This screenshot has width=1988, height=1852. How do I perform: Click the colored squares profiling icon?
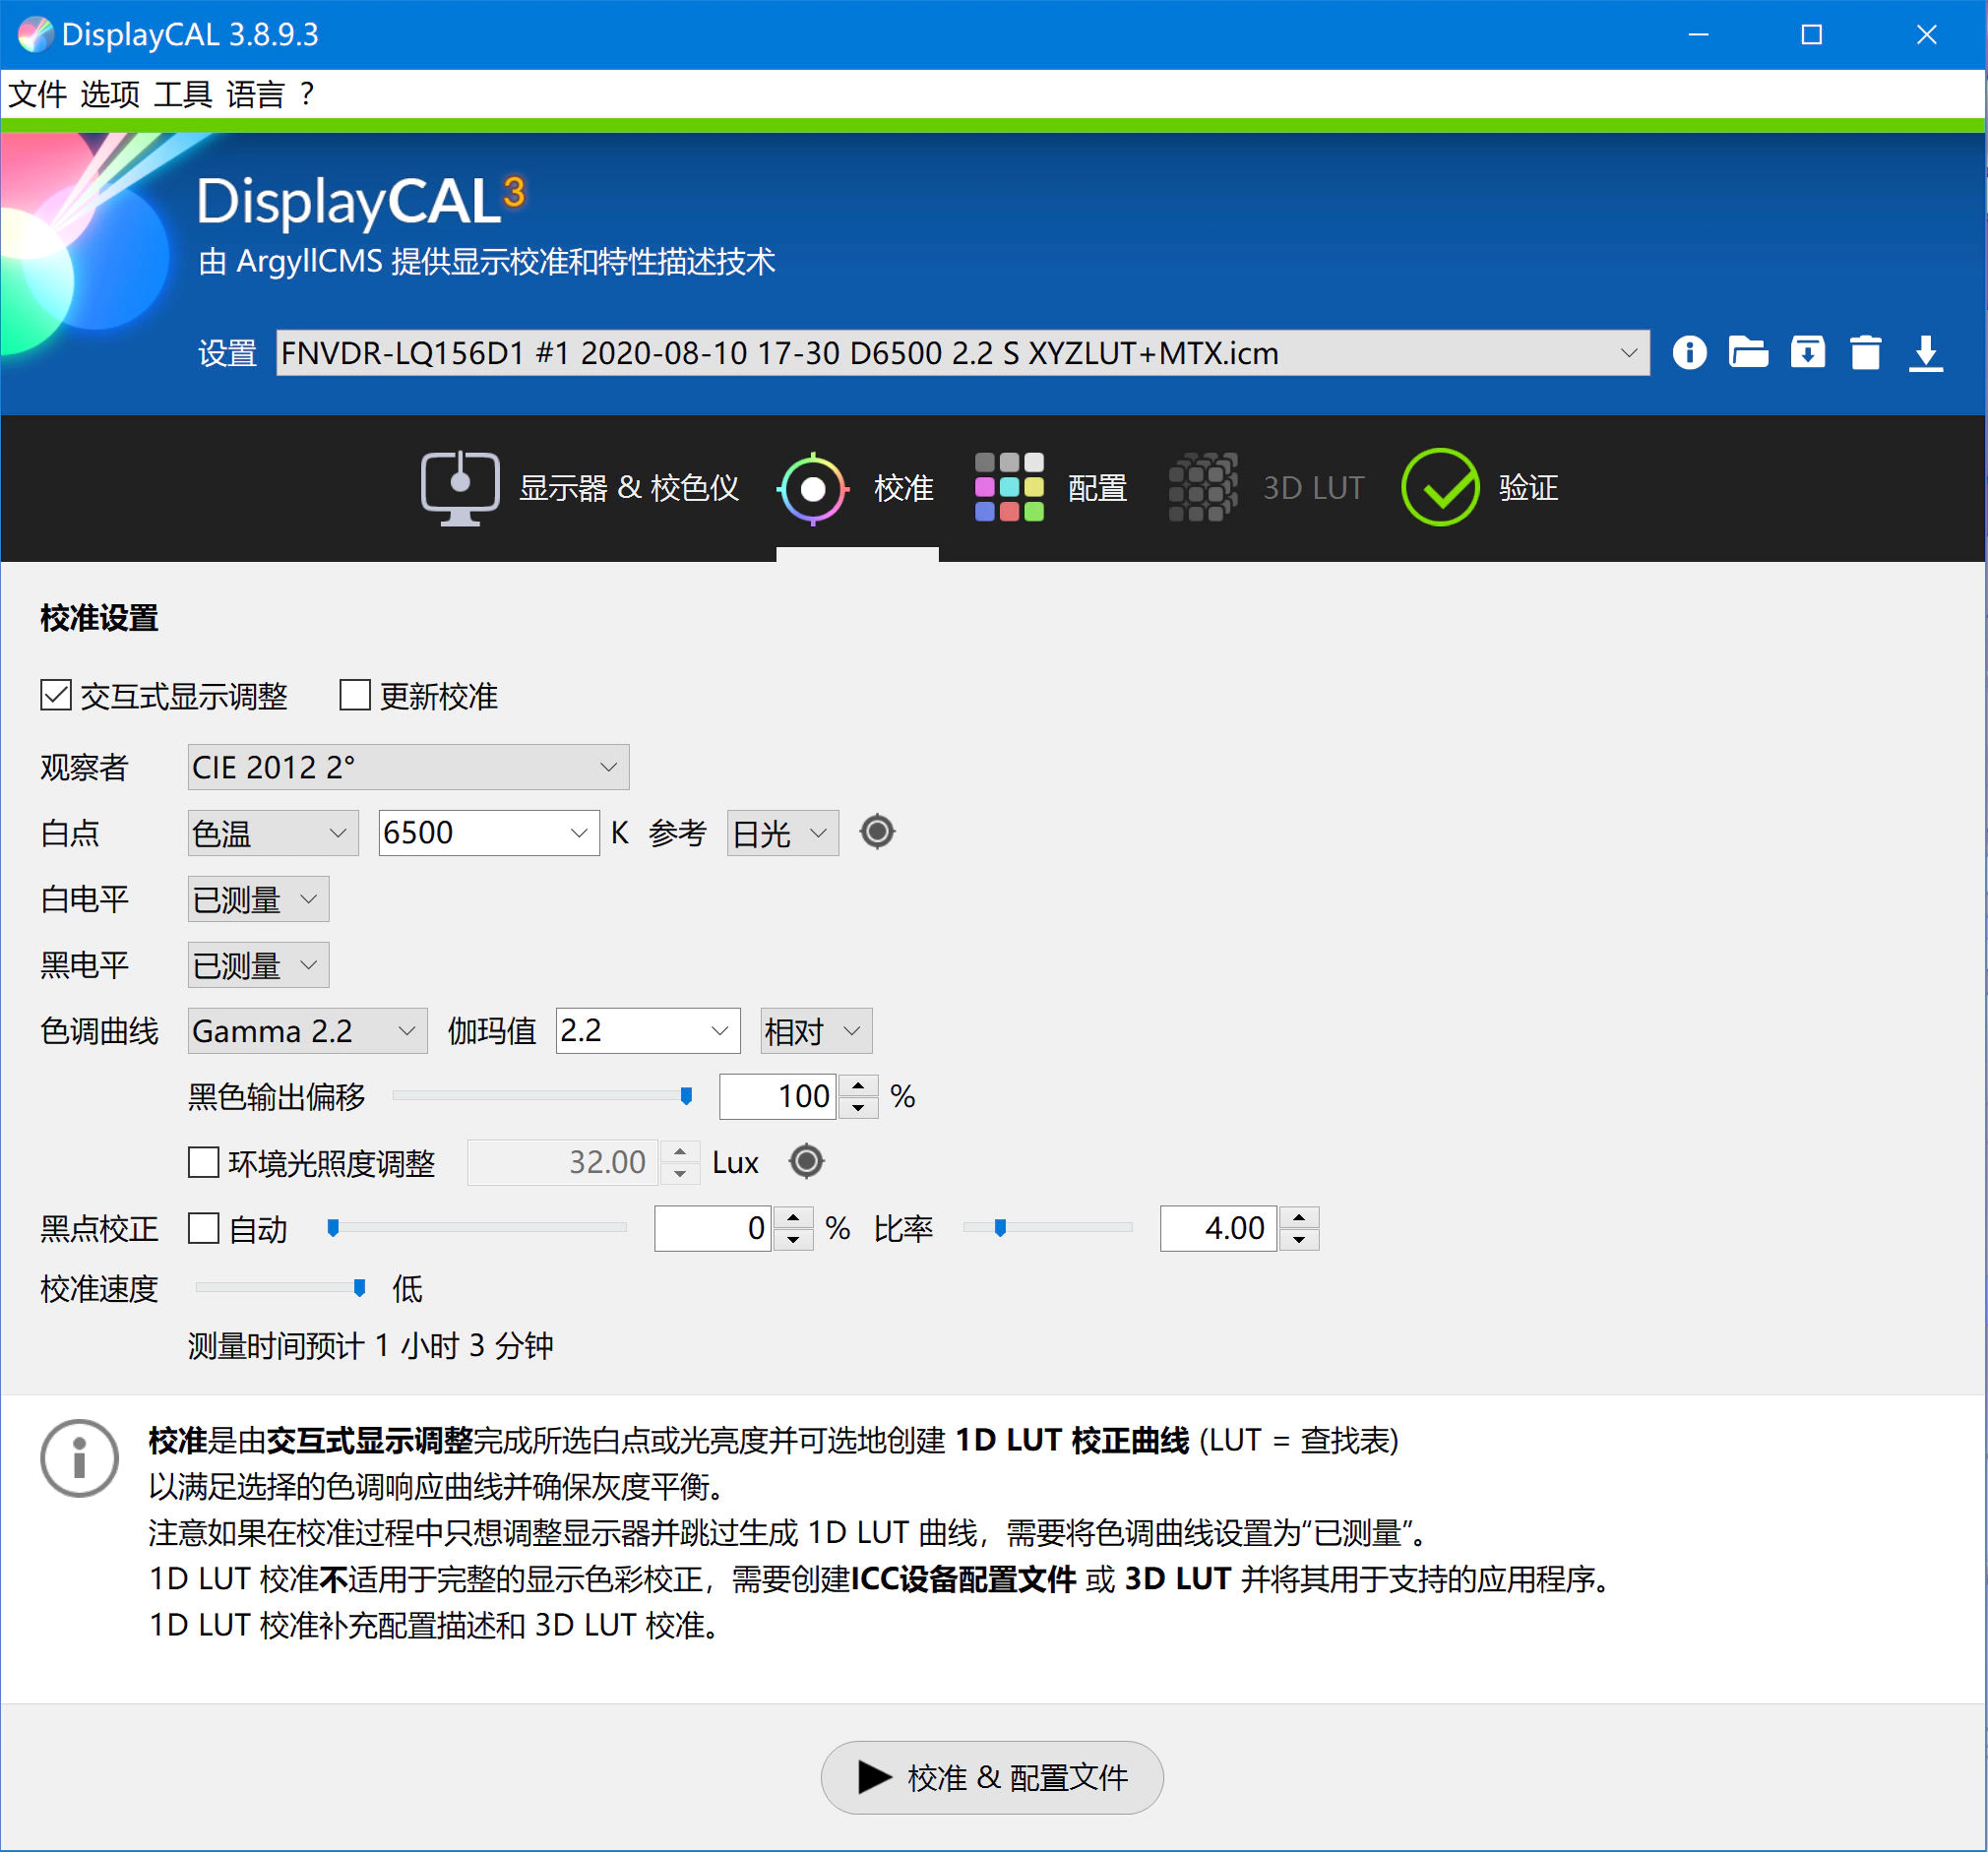[1009, 488]
